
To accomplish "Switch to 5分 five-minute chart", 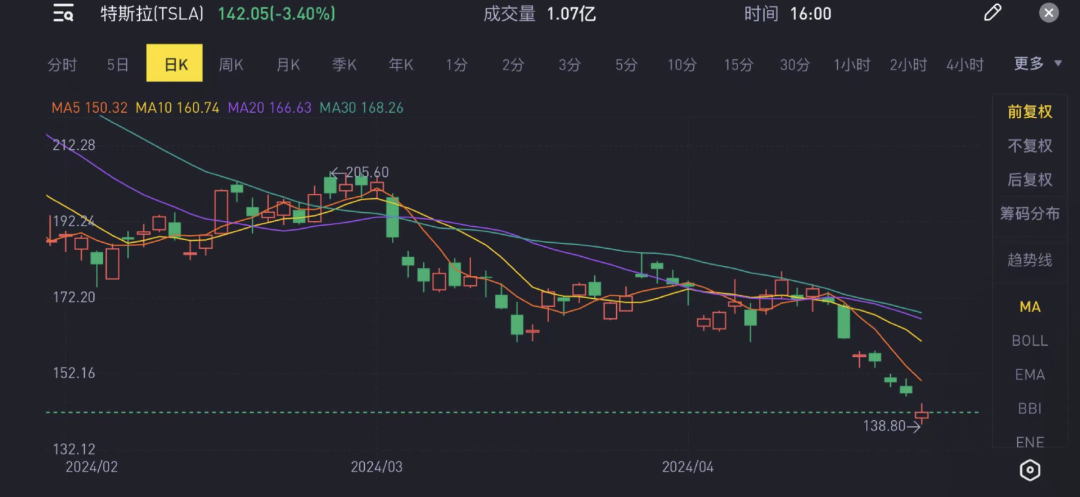I will coord(625,64).
